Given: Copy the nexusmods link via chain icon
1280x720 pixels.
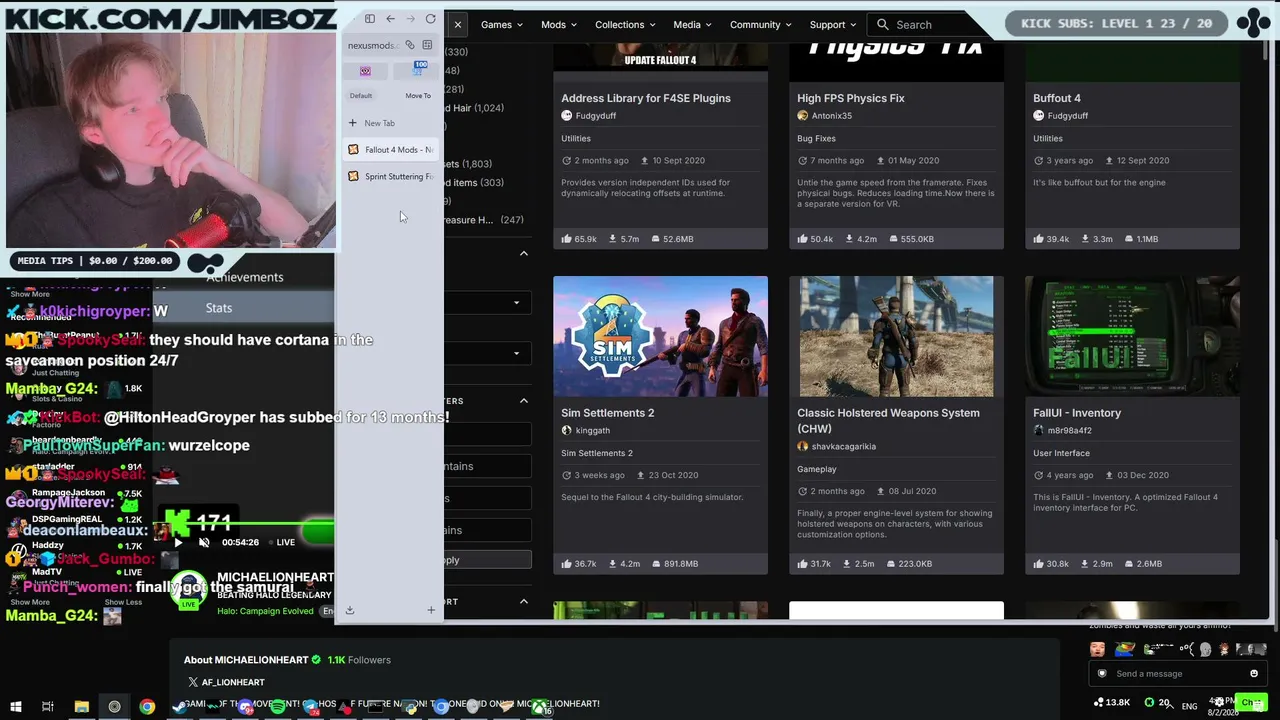Looking at the screenshot, I should 409,45.
